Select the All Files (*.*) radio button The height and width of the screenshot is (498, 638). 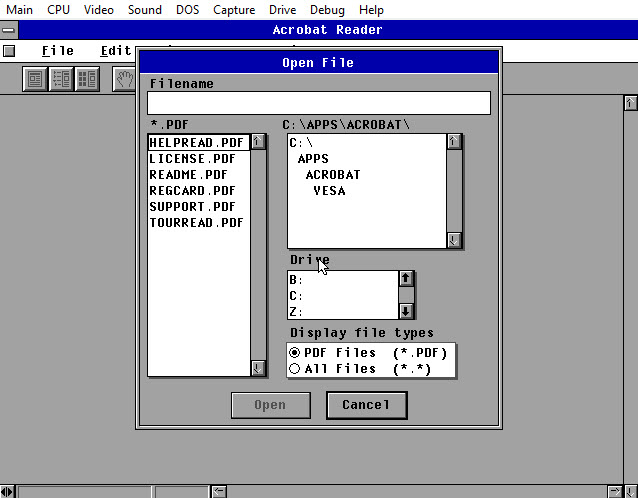pyautogui.click(x=295, y=369)
